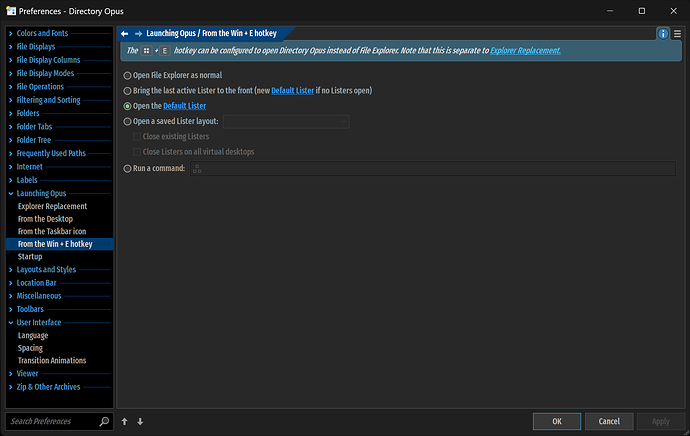Select Open a saved Lister layout
This screenshot has width=690, height=436.
pyautogui.click(x=127, y=121)
